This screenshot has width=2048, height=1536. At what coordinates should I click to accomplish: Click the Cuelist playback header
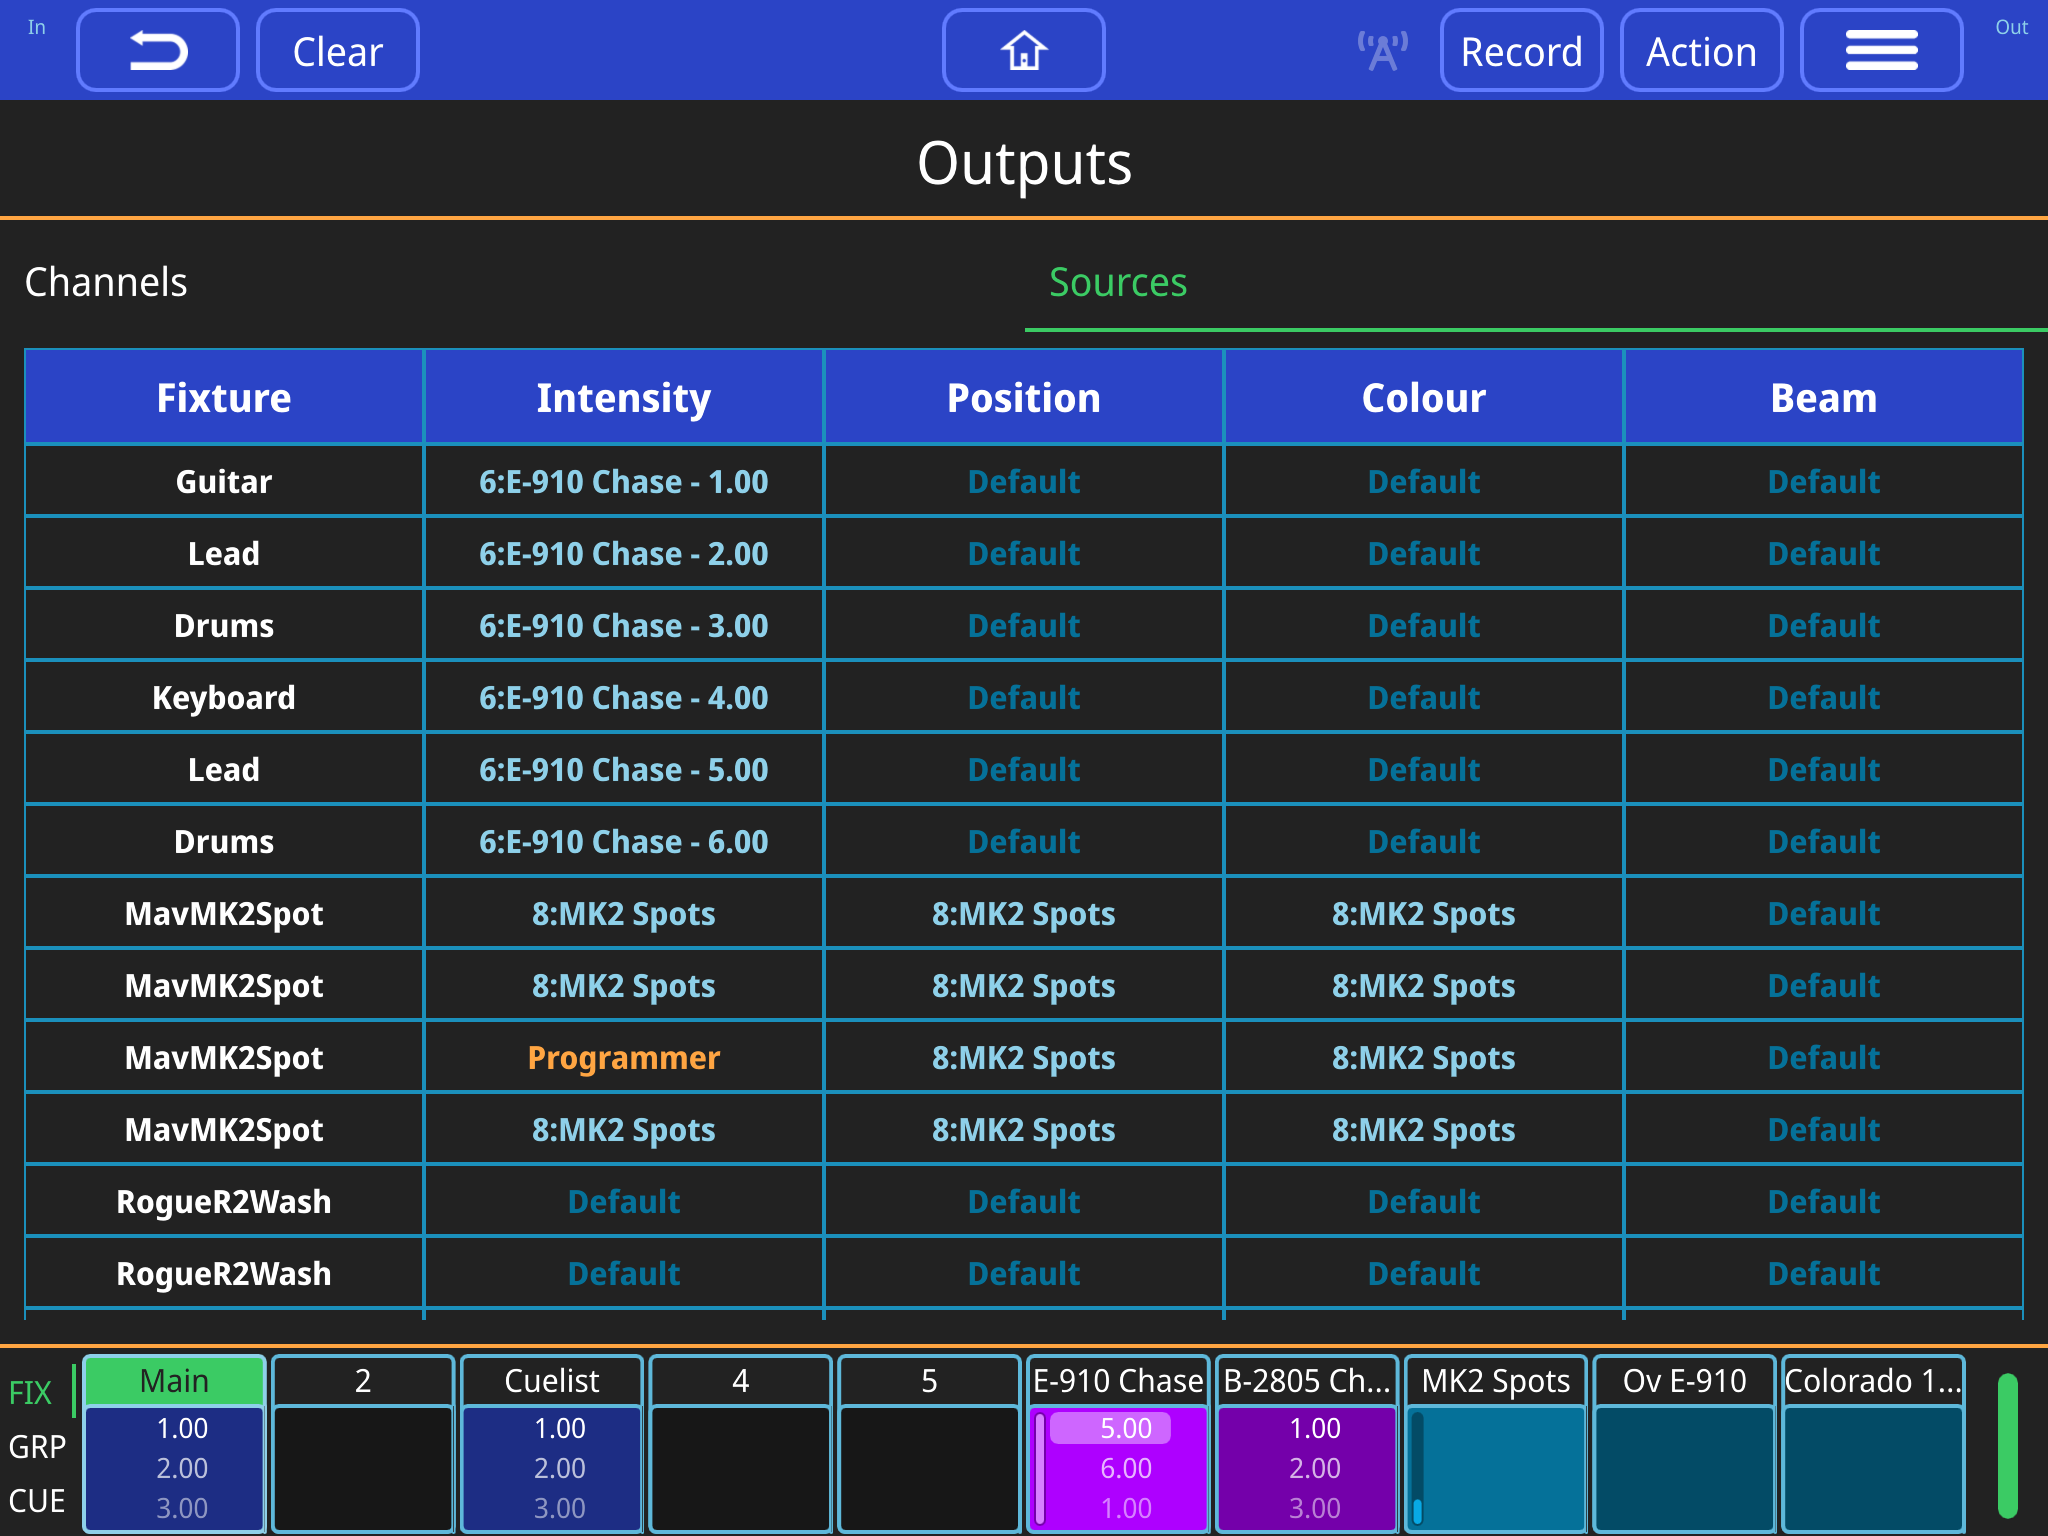tap(552, 1380)
